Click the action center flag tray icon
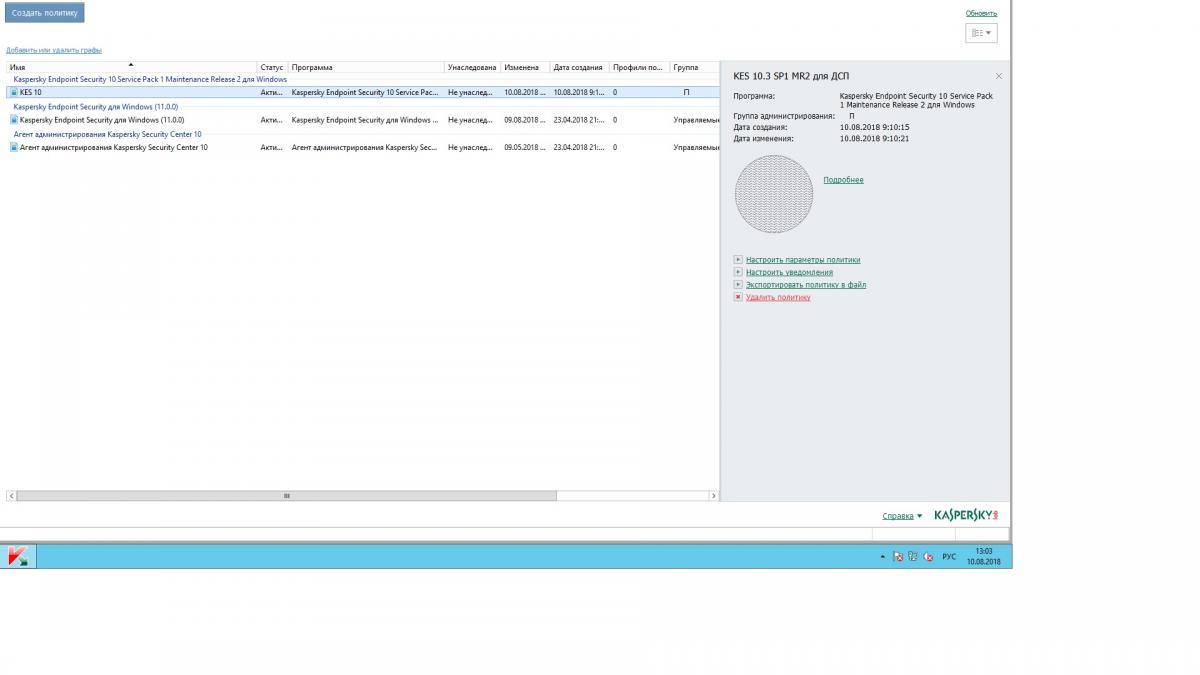The height and width of the screenshot is (675, 1200). [x=898, y=557]
